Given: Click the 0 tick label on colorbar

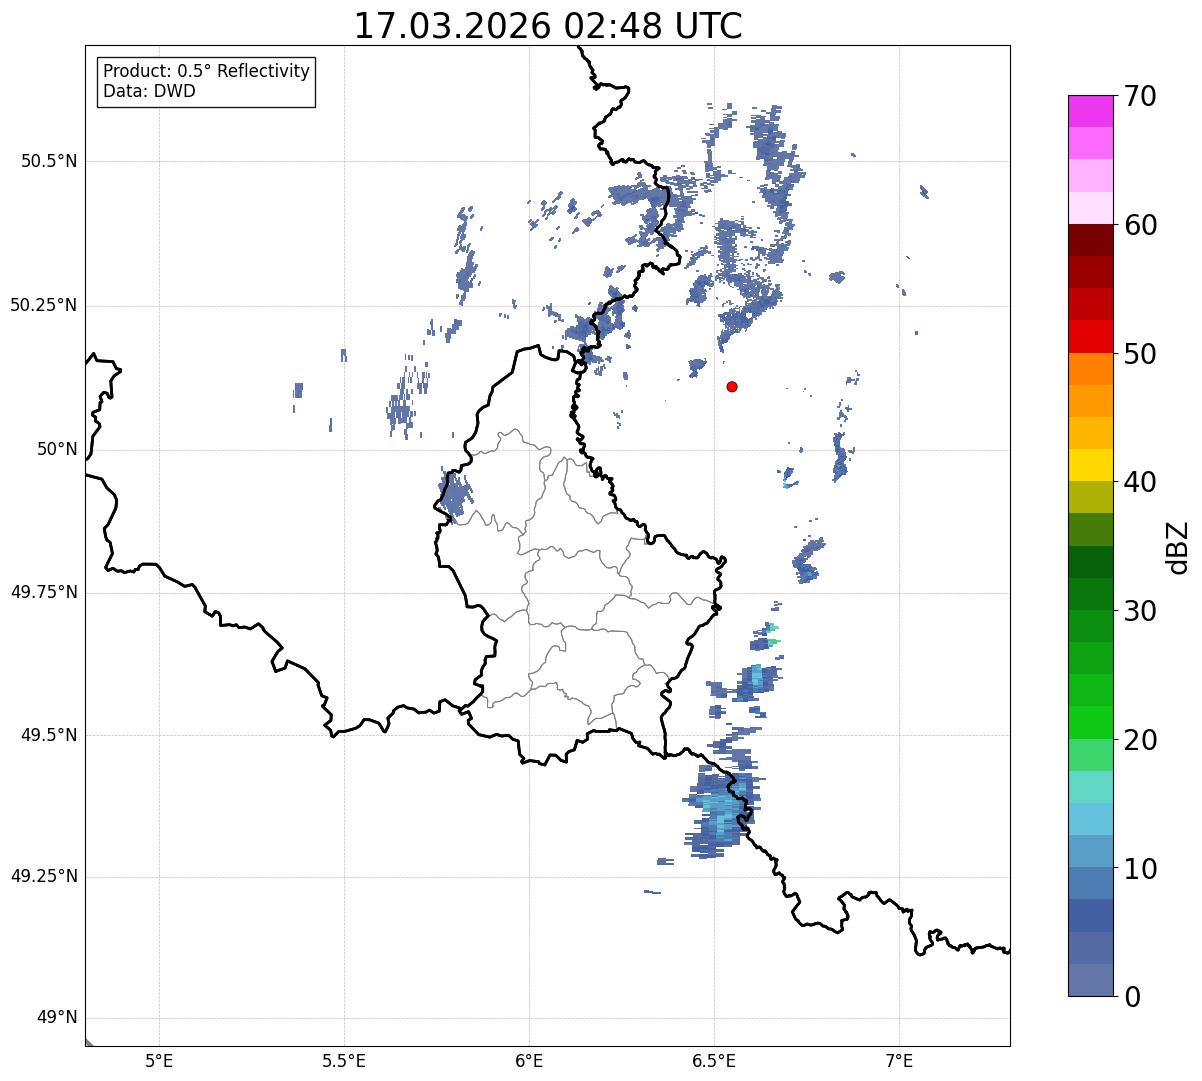Looking at the screenshot, I should point(1132,996).
